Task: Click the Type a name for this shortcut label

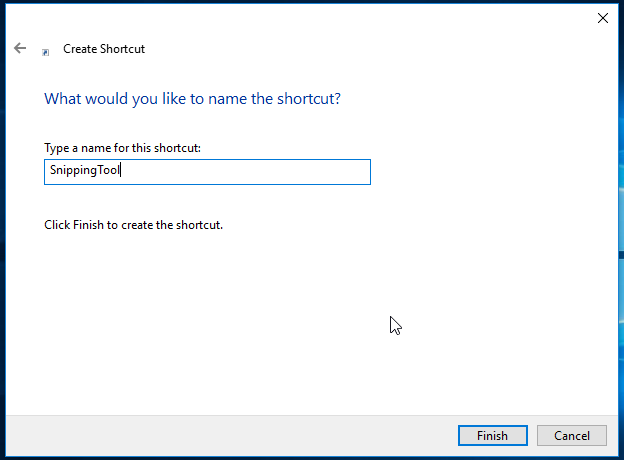Action: 122,148
